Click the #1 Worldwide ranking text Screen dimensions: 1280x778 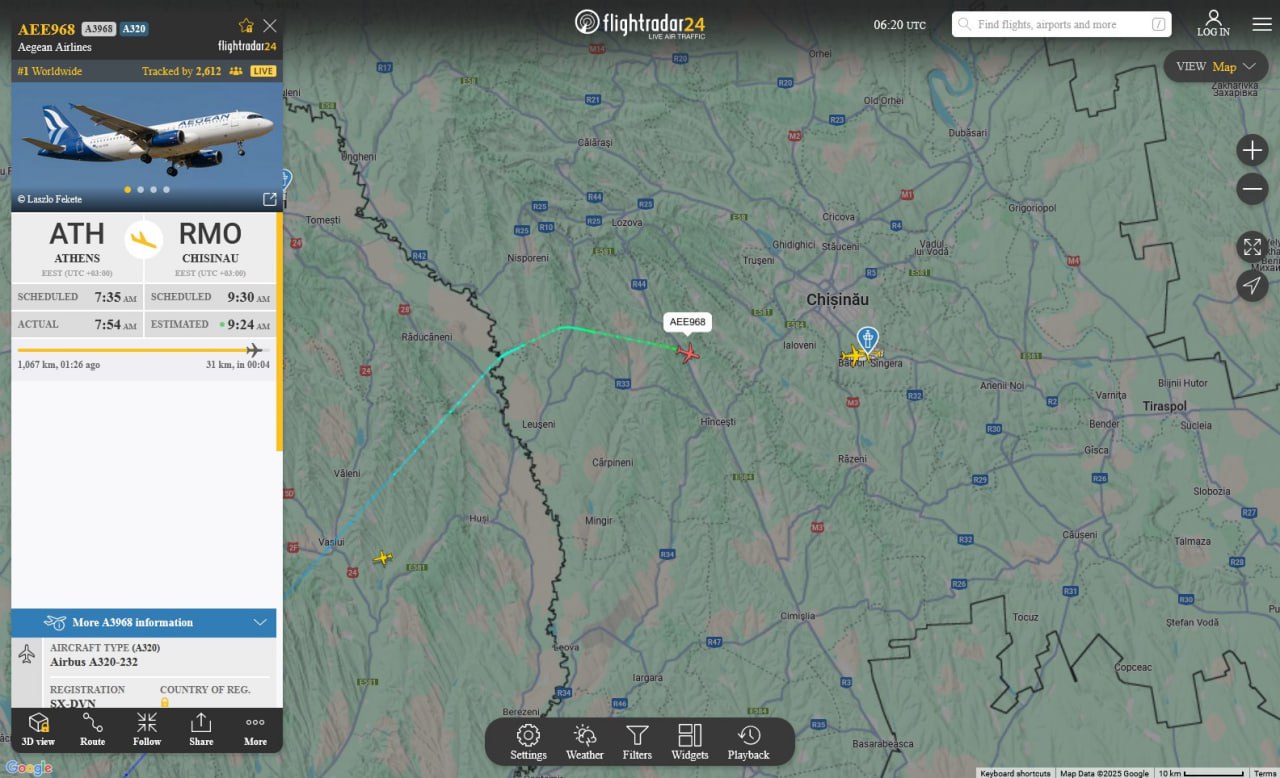click(x=50, y=71)
